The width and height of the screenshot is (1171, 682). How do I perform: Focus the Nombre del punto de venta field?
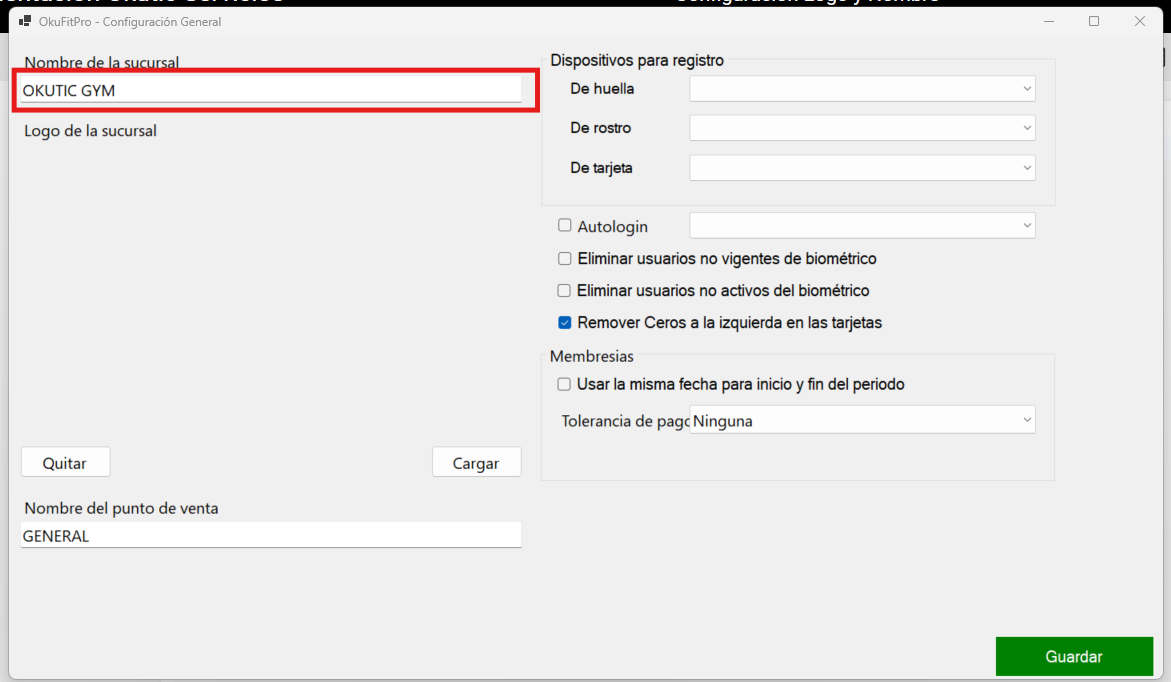click(x=270, y=536)
